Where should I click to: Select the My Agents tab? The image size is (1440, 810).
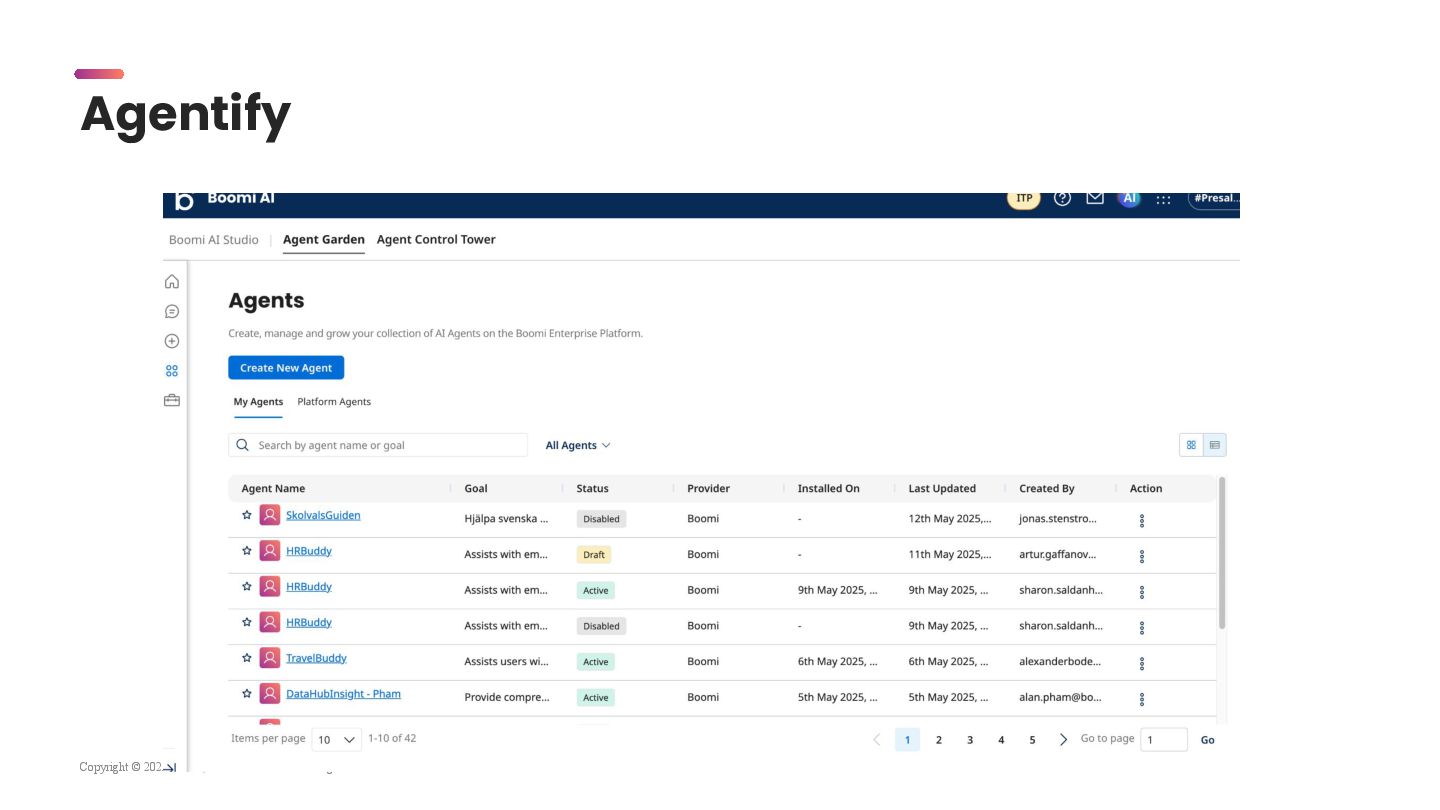tap(258, 402)
